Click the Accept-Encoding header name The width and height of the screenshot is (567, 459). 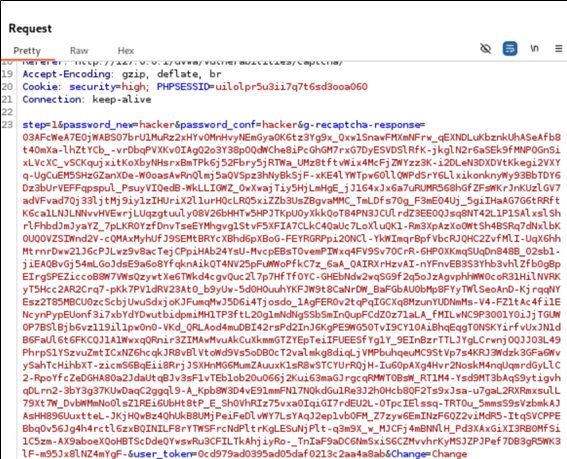[x=66, y=74]
